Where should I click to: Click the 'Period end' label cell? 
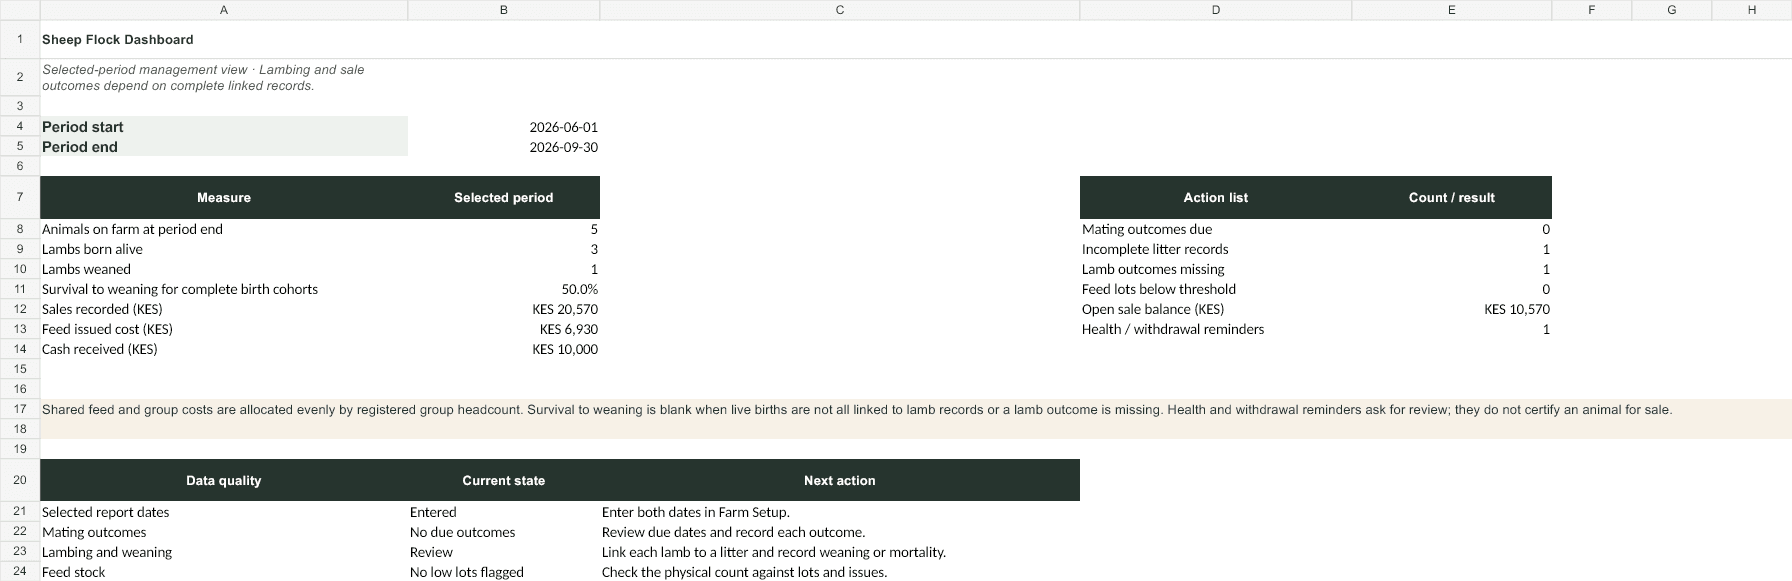224,147
